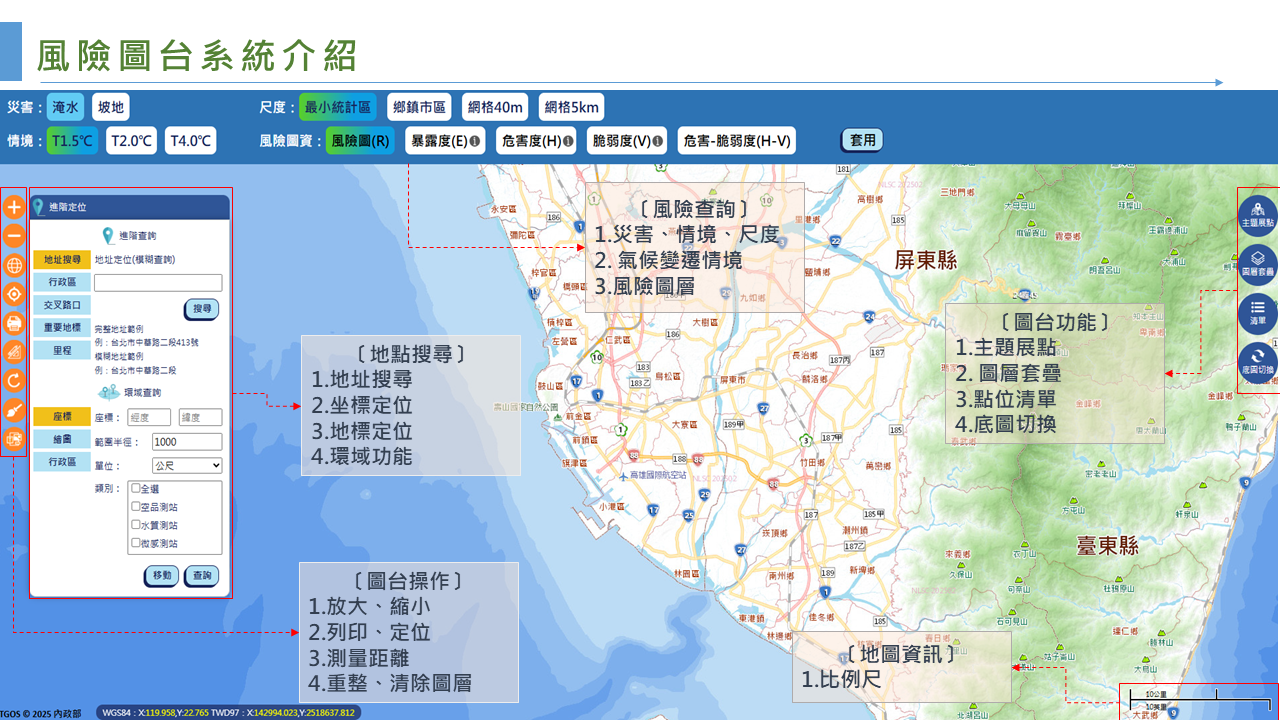Choose the T4.0℃ scenario

[x=191, y=141]
